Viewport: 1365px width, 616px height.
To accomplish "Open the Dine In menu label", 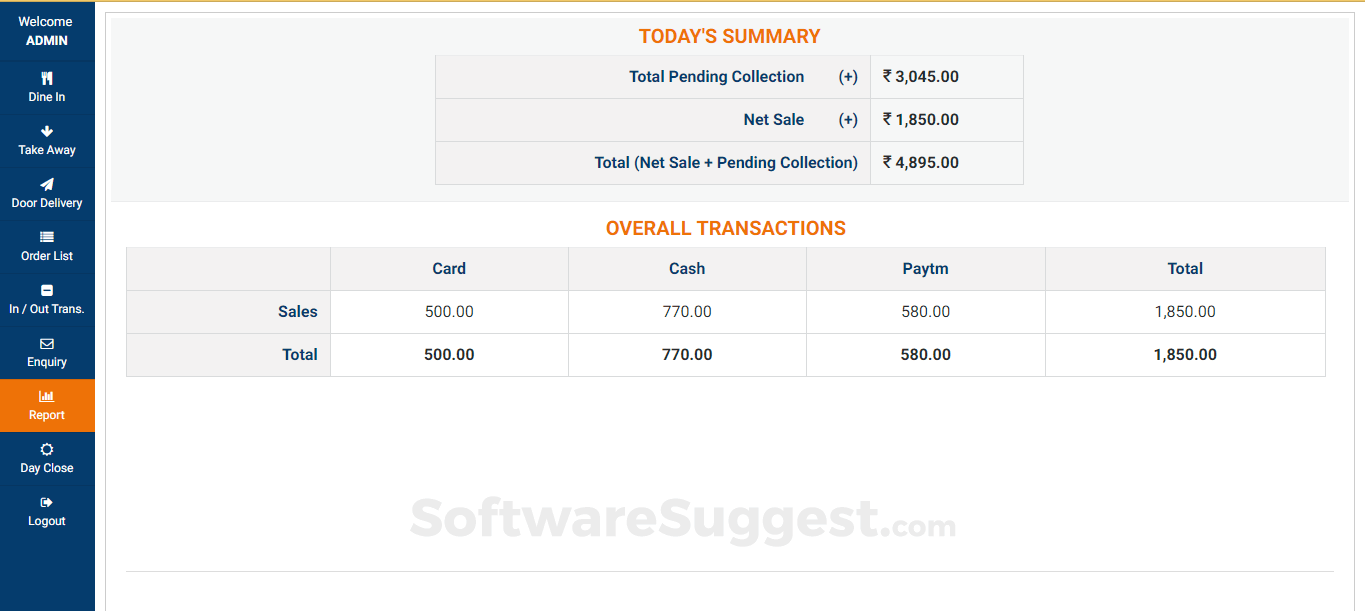I will 47,97.
